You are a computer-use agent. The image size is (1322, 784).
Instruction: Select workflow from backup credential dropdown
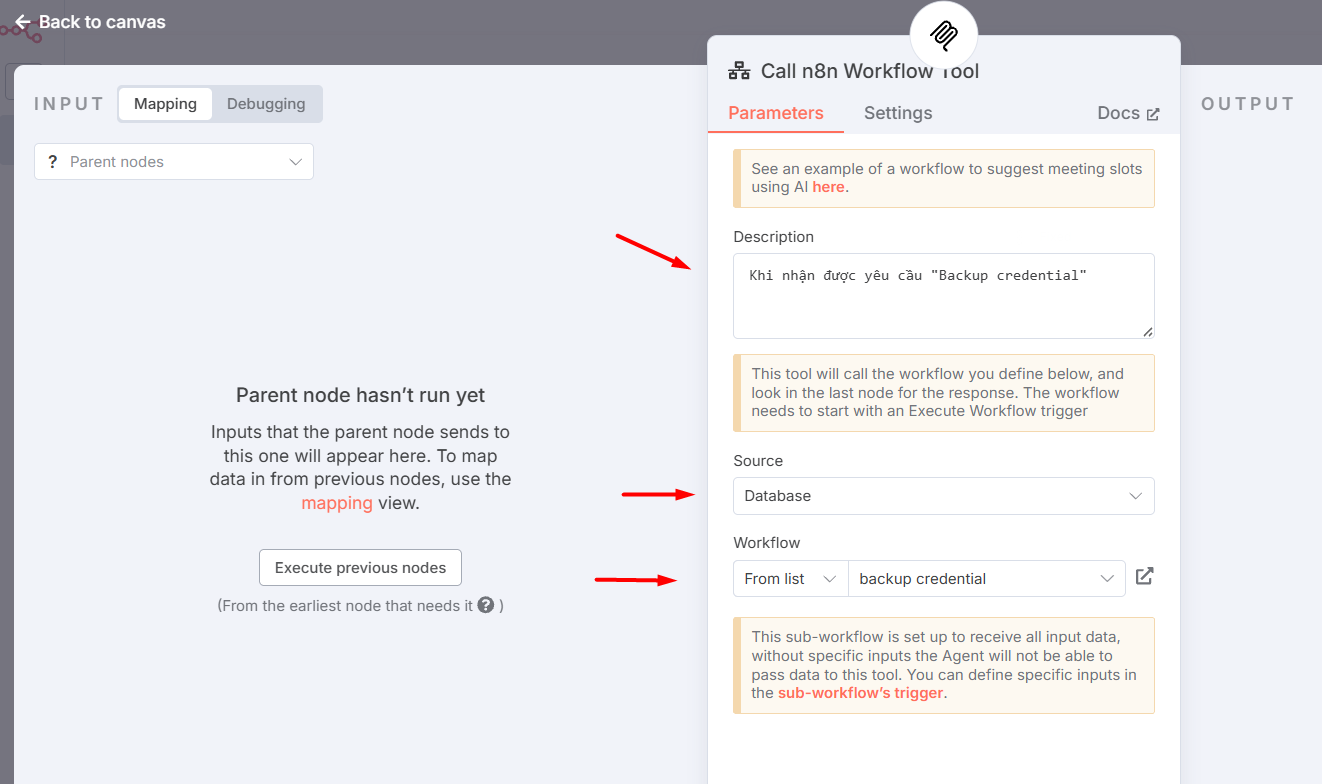coord(986,579)
